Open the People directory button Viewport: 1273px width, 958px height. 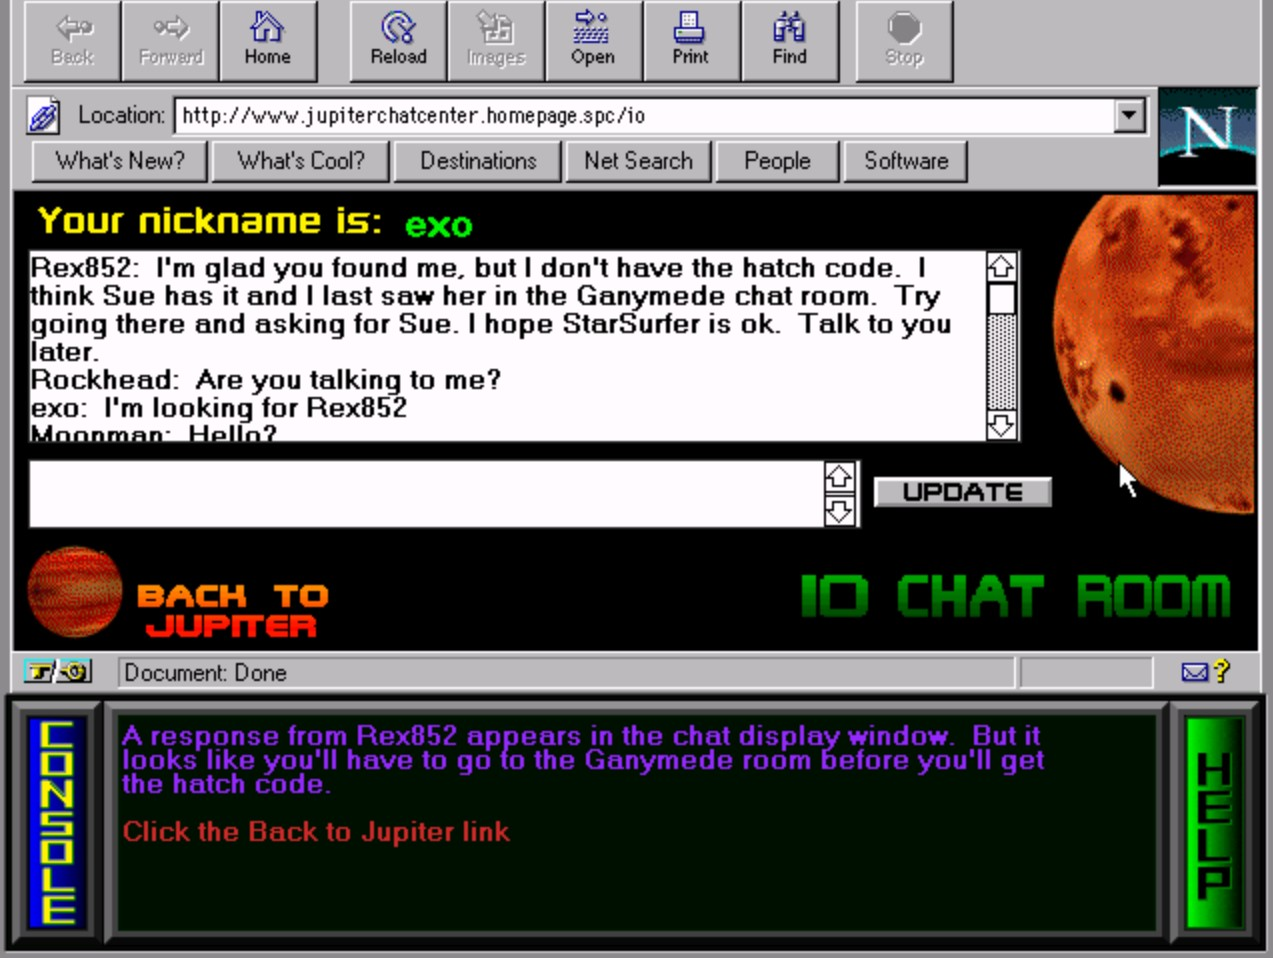tap(777, 161)
